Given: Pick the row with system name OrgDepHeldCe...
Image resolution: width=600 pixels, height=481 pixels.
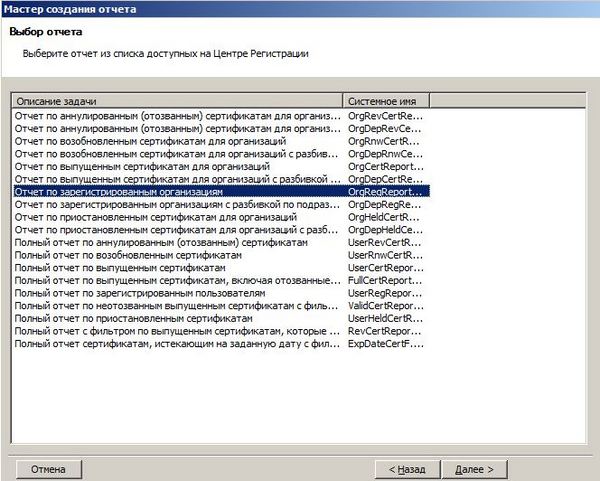Looking at the screenshot, I should [x=221, y=230].
